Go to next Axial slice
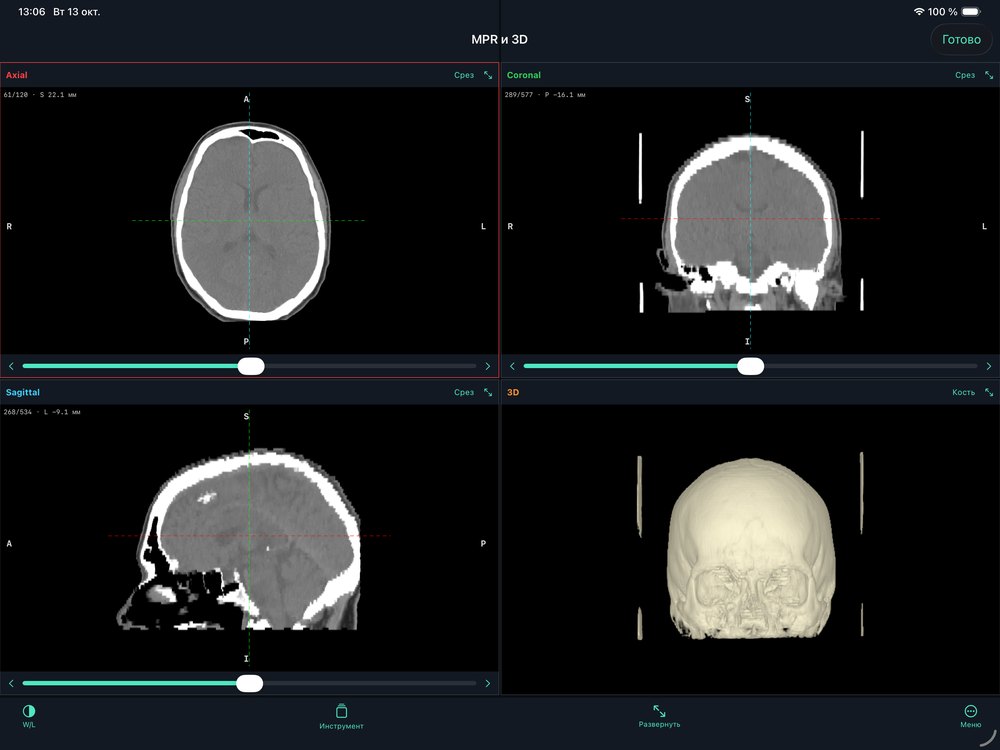The height and width of the screenshot is (750, 1000). [x=488, y=366]
